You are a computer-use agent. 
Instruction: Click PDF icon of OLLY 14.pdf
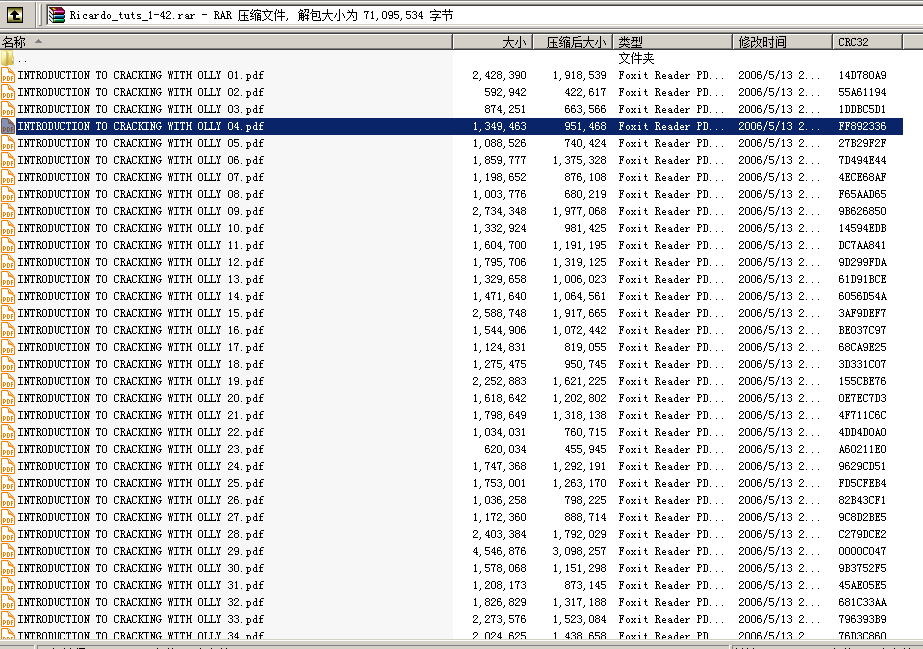point(8,297)
